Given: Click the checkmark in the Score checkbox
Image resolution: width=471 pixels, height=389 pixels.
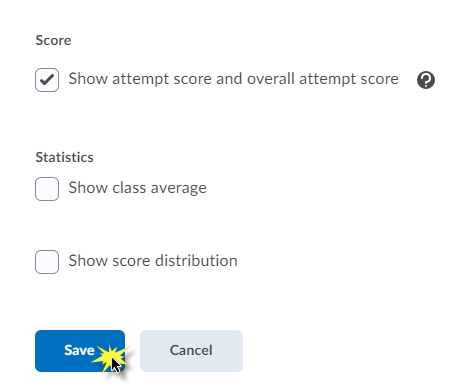Looking at the screenshot, I should click(47, 80).
